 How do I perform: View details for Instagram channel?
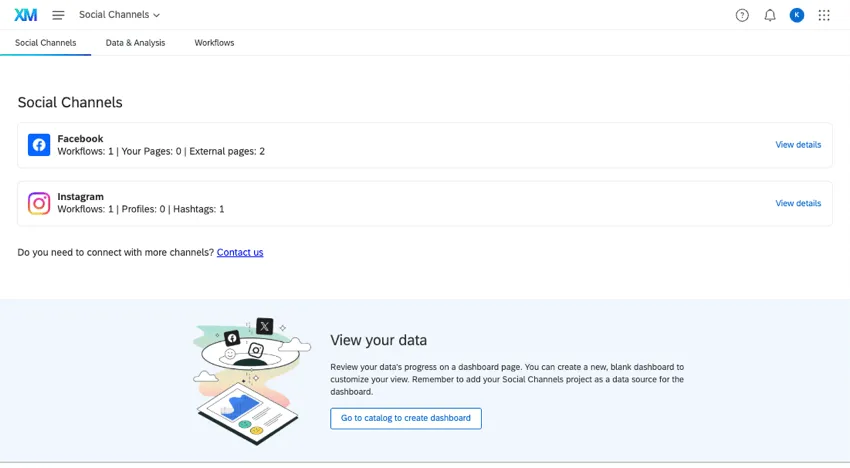click(x=798, y=203)
